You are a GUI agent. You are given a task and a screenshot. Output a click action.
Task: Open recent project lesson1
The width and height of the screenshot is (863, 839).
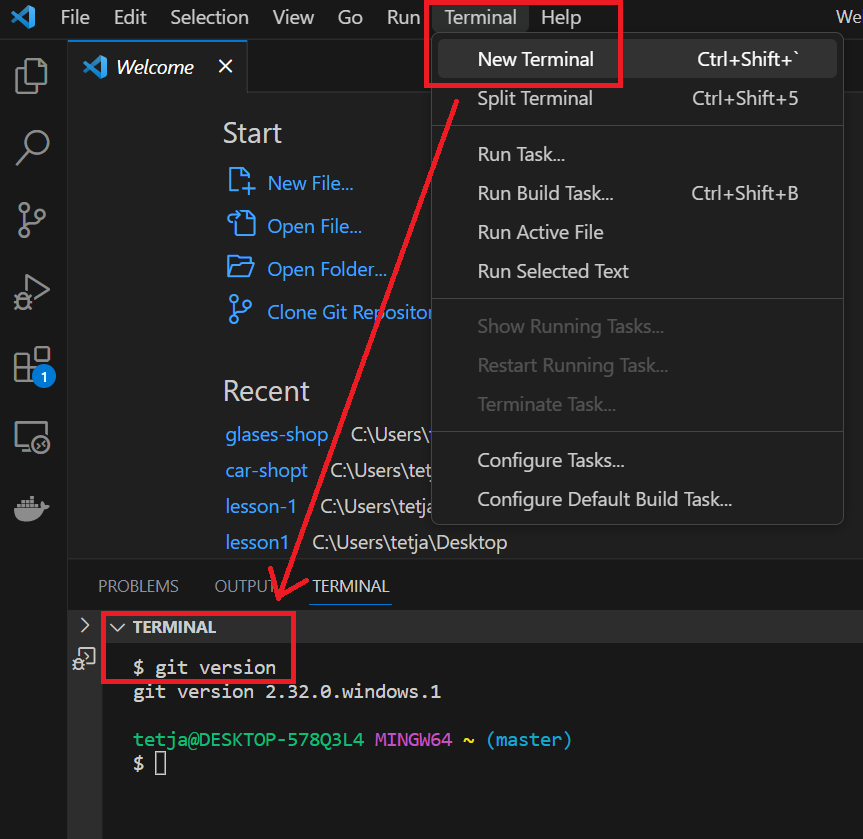tap(257, 543)
